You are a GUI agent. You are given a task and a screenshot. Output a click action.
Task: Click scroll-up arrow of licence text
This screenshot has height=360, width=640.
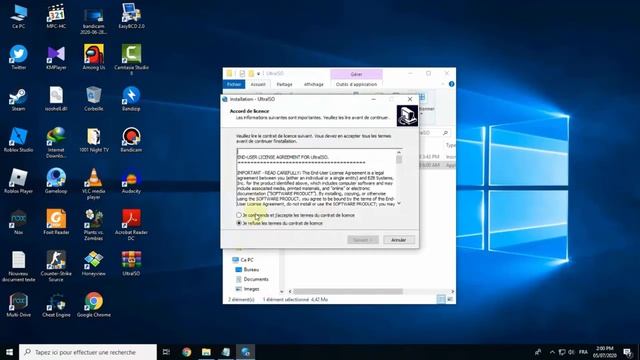[399, 152]
